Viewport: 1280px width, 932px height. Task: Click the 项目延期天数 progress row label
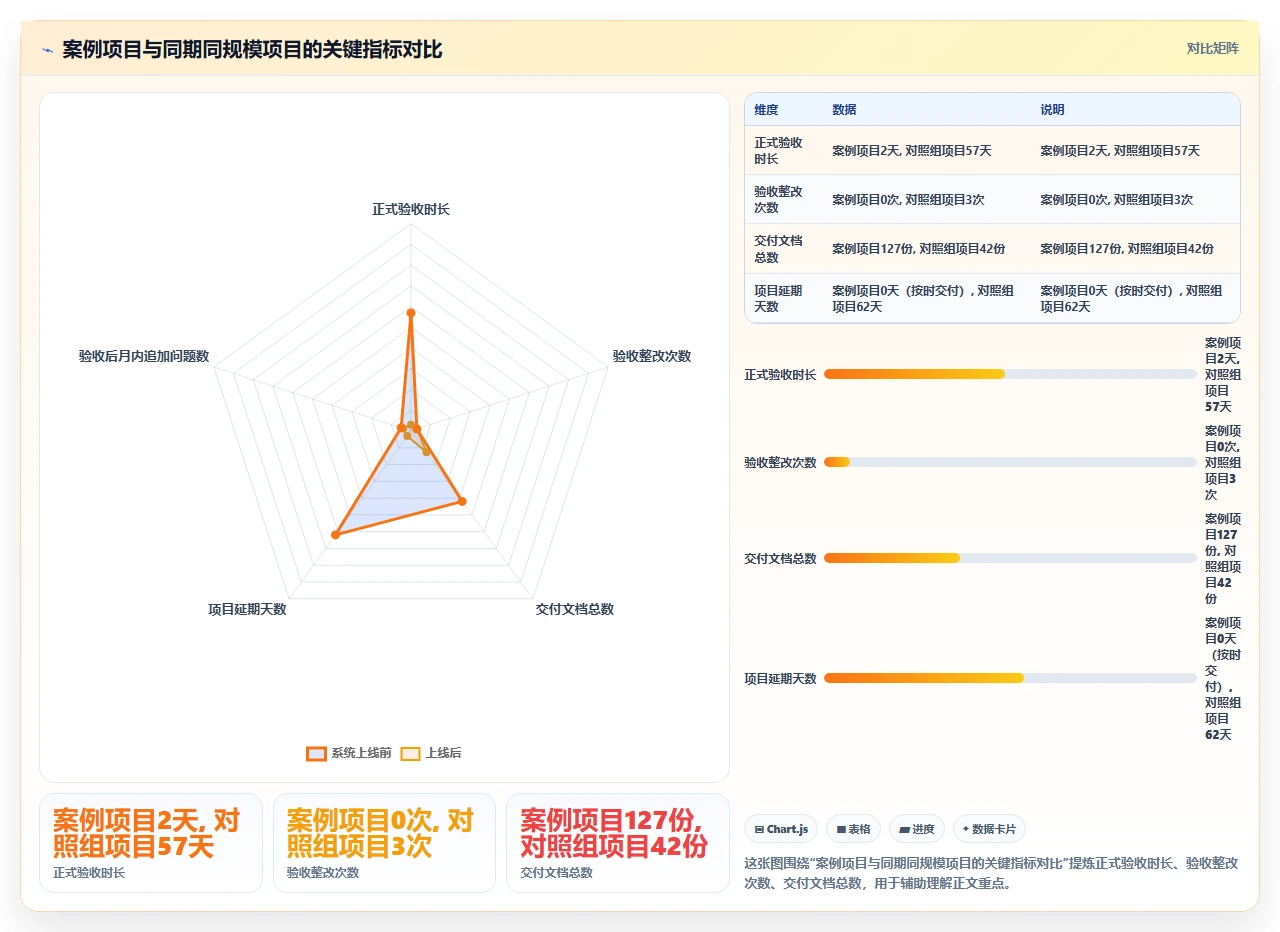(x=780, y=678)
